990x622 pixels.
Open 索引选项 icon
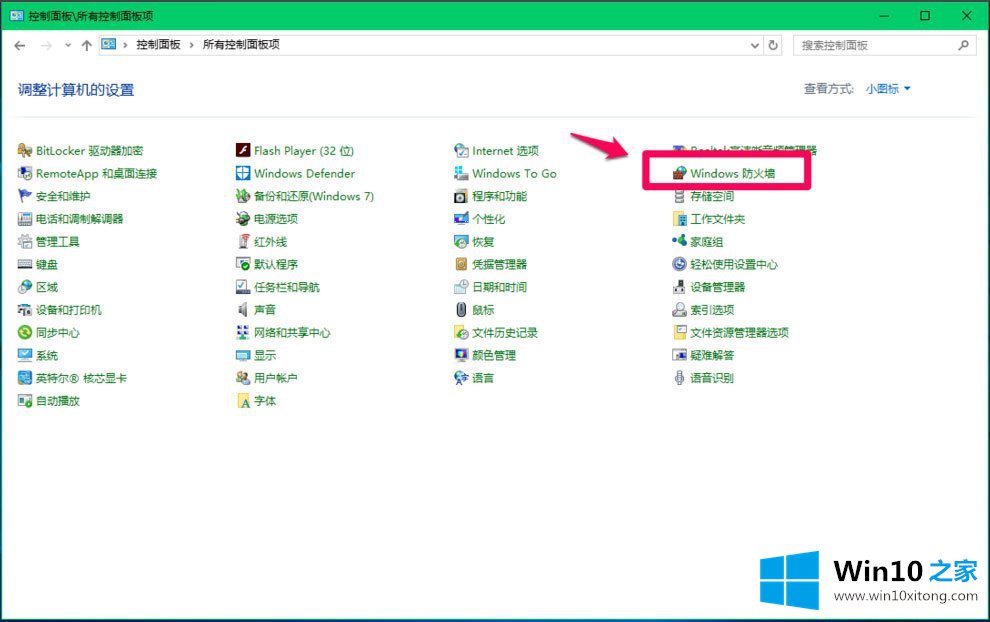[x=679, y=309]
